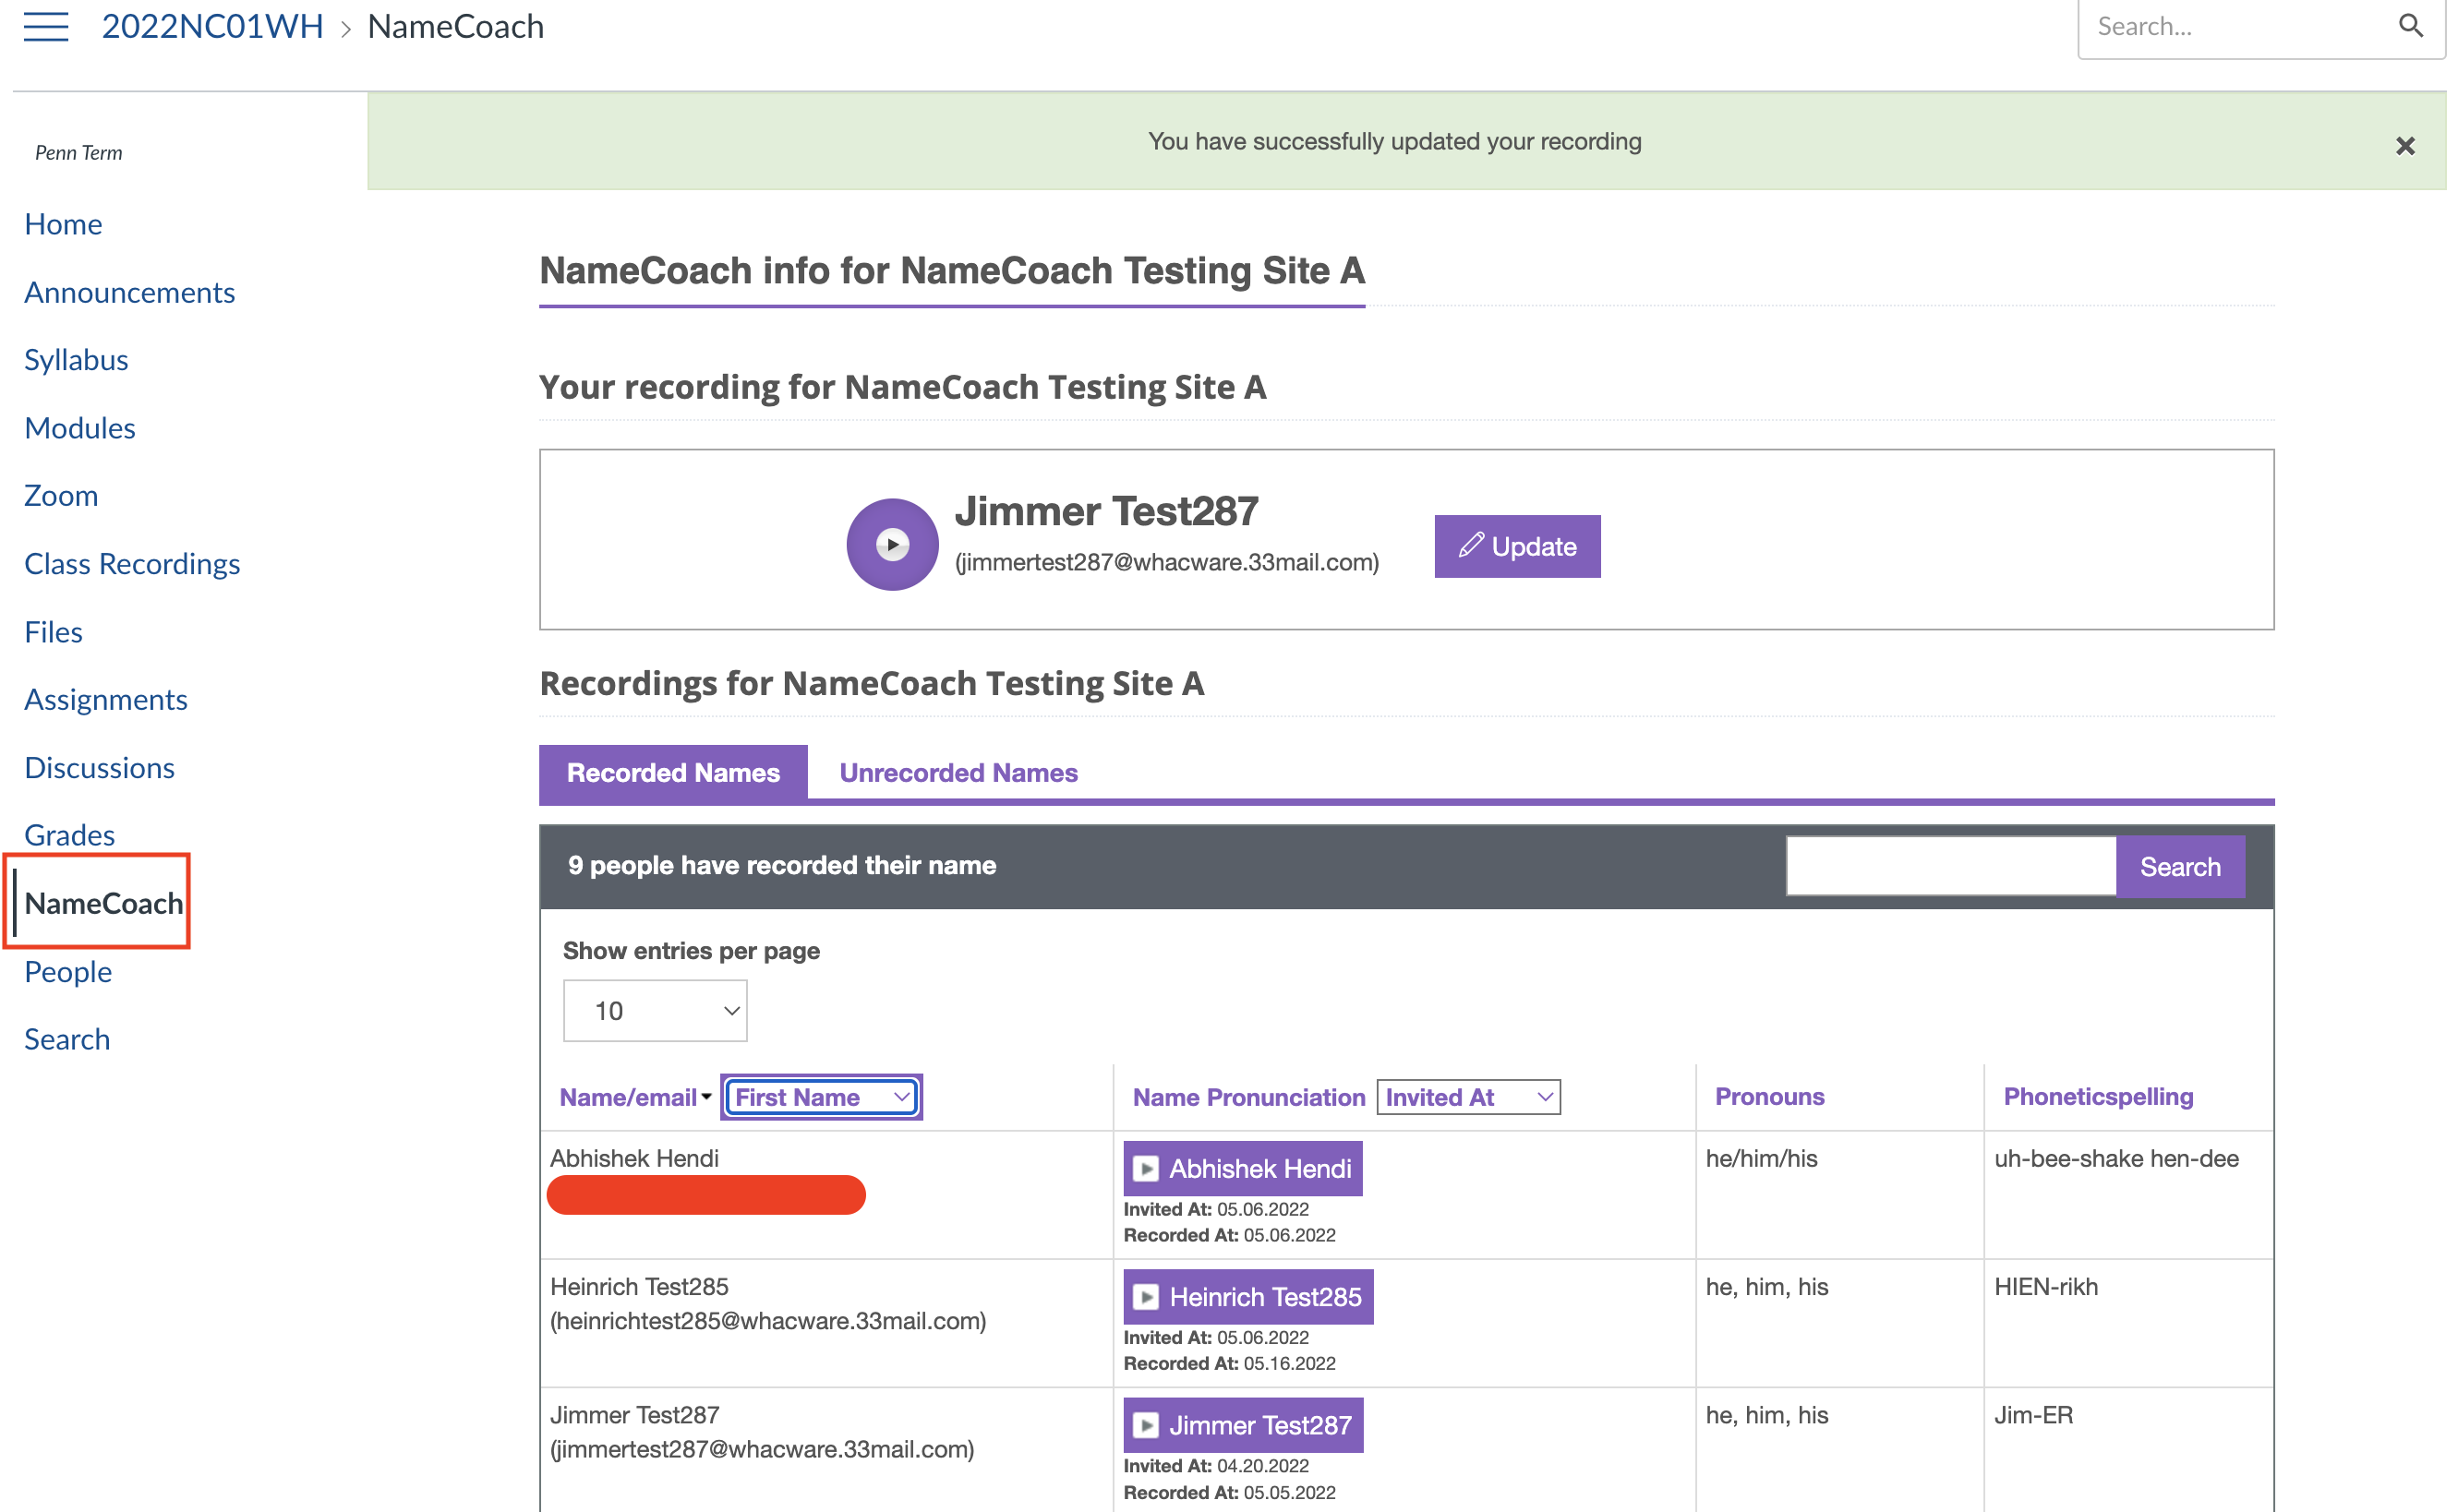2458x1512 pixels.
Task: Dismiss the success notification banner
Action: tap(2405, 146)
